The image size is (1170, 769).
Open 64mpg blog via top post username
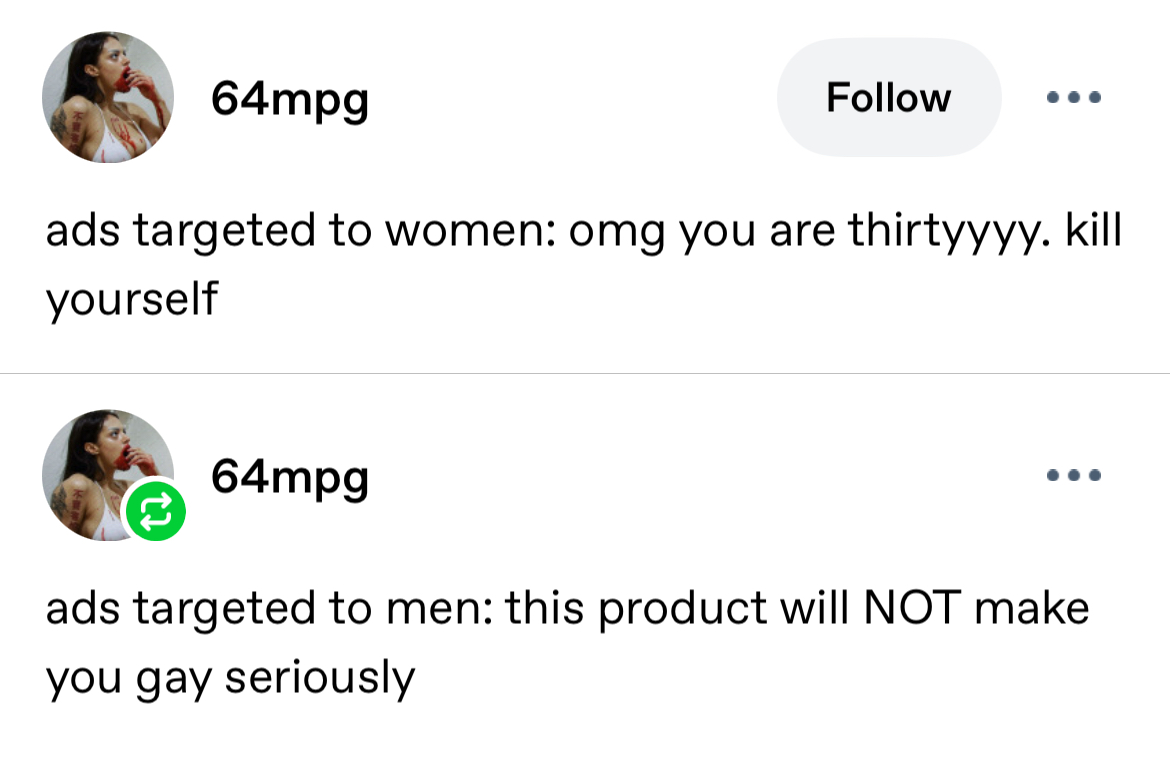(289, 100)
